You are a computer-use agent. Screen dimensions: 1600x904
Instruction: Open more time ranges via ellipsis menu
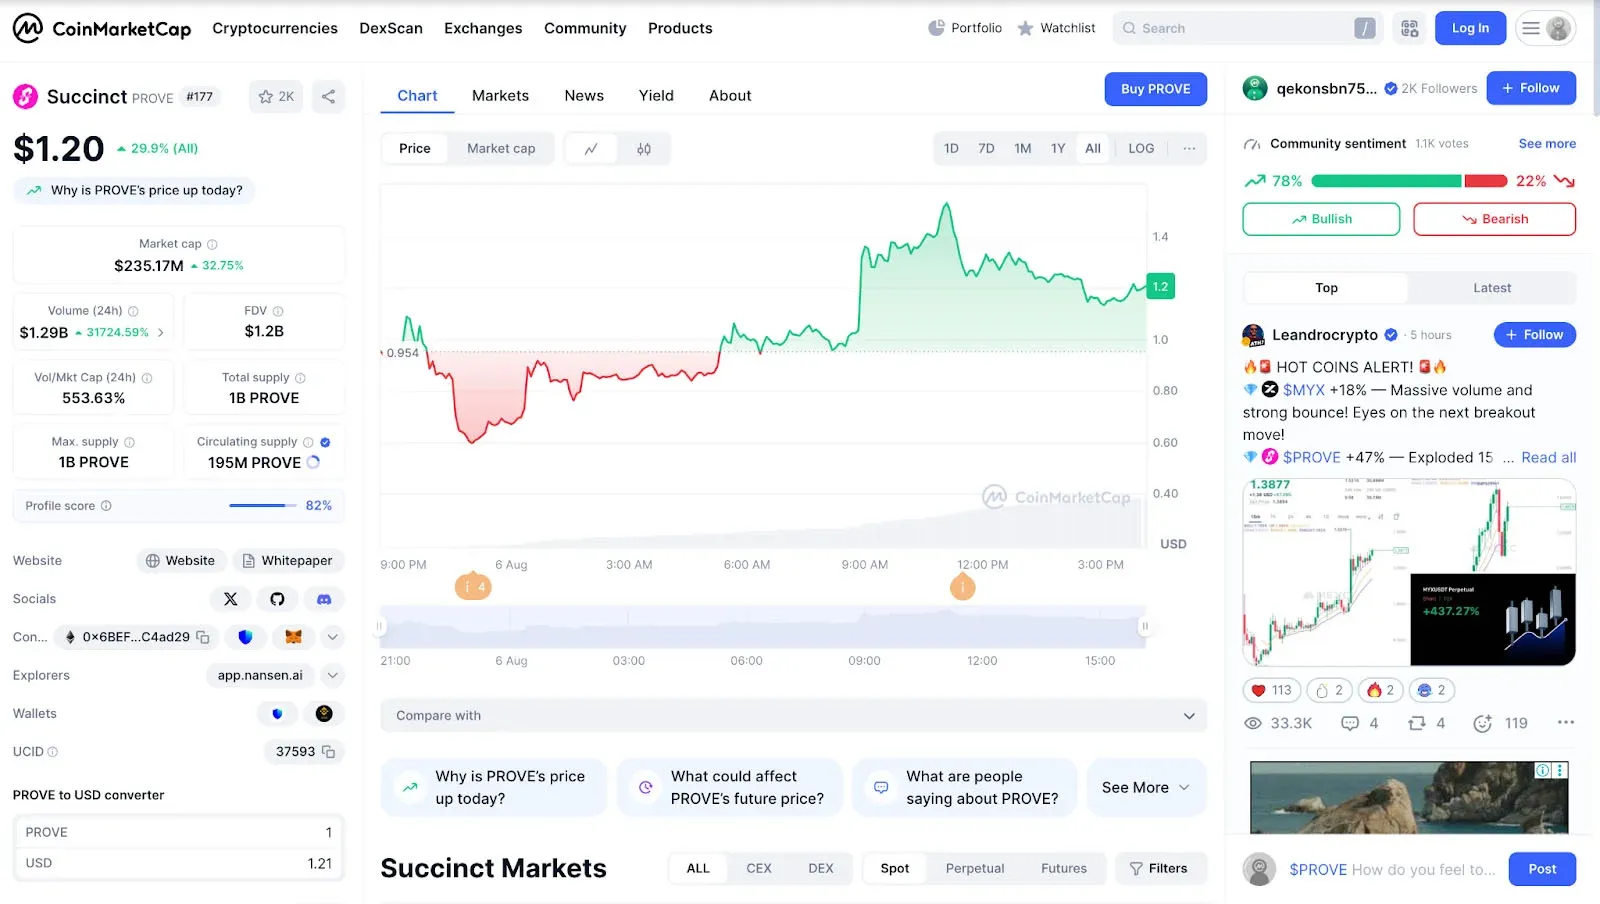pos(1188,148)
